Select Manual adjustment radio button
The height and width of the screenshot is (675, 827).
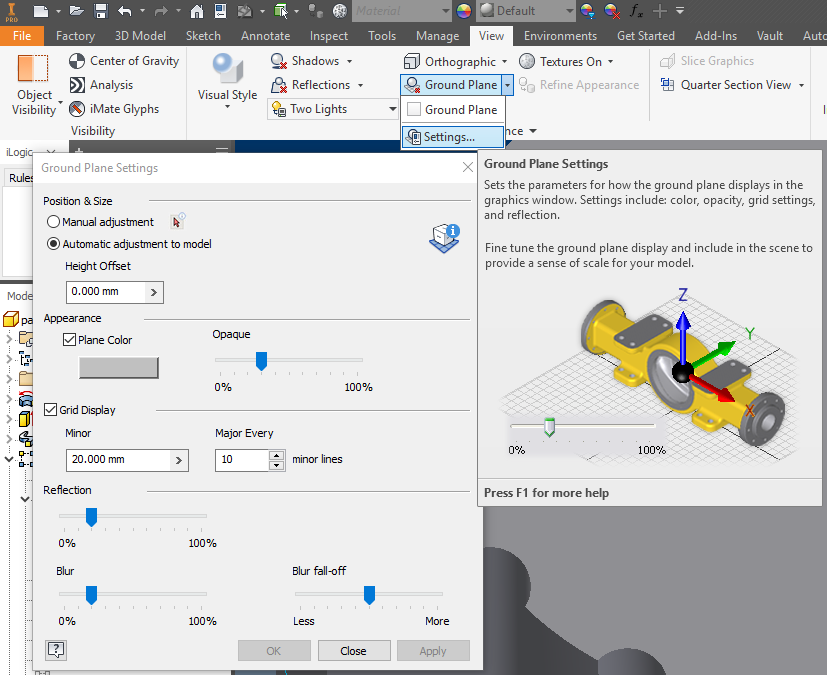pos(53,221)
